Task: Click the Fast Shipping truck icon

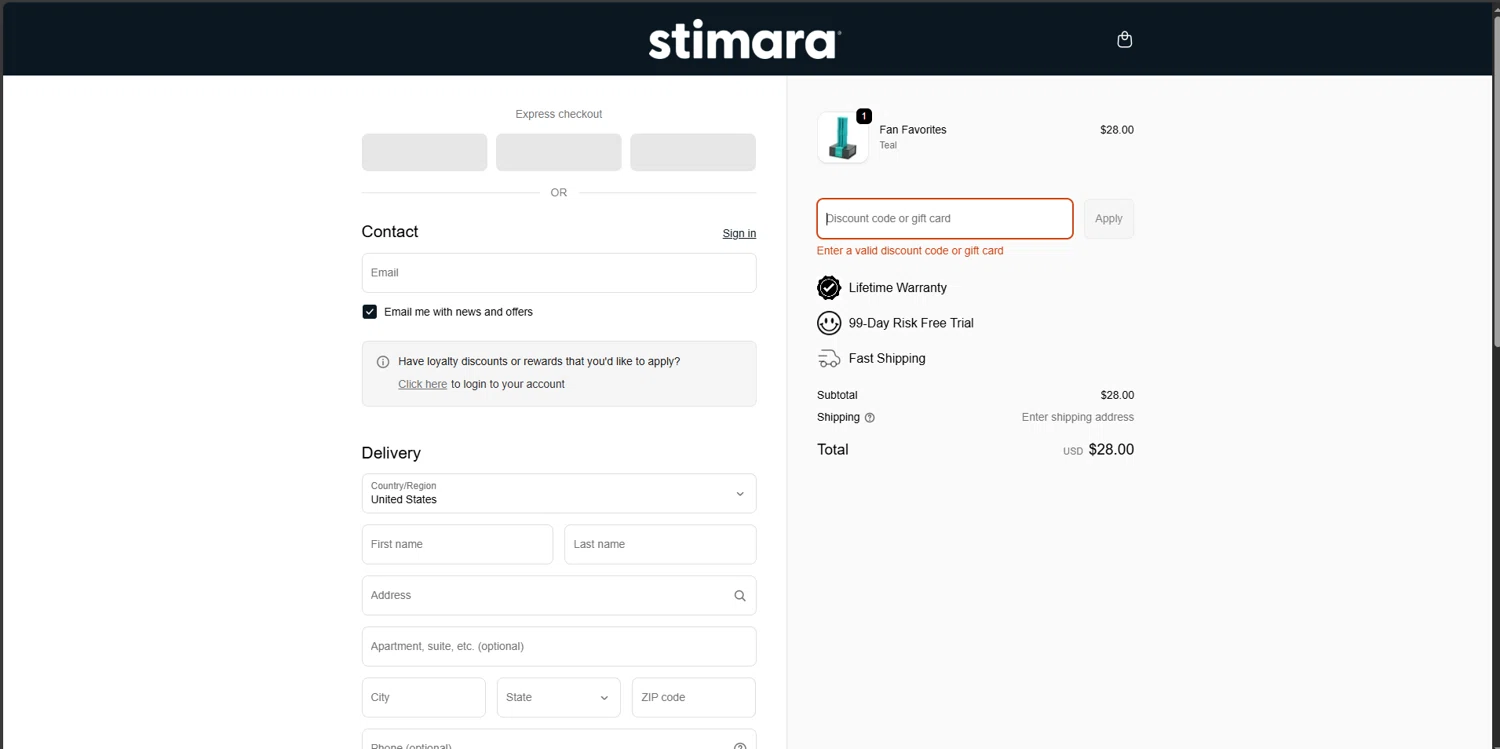Action: point(829,358)
